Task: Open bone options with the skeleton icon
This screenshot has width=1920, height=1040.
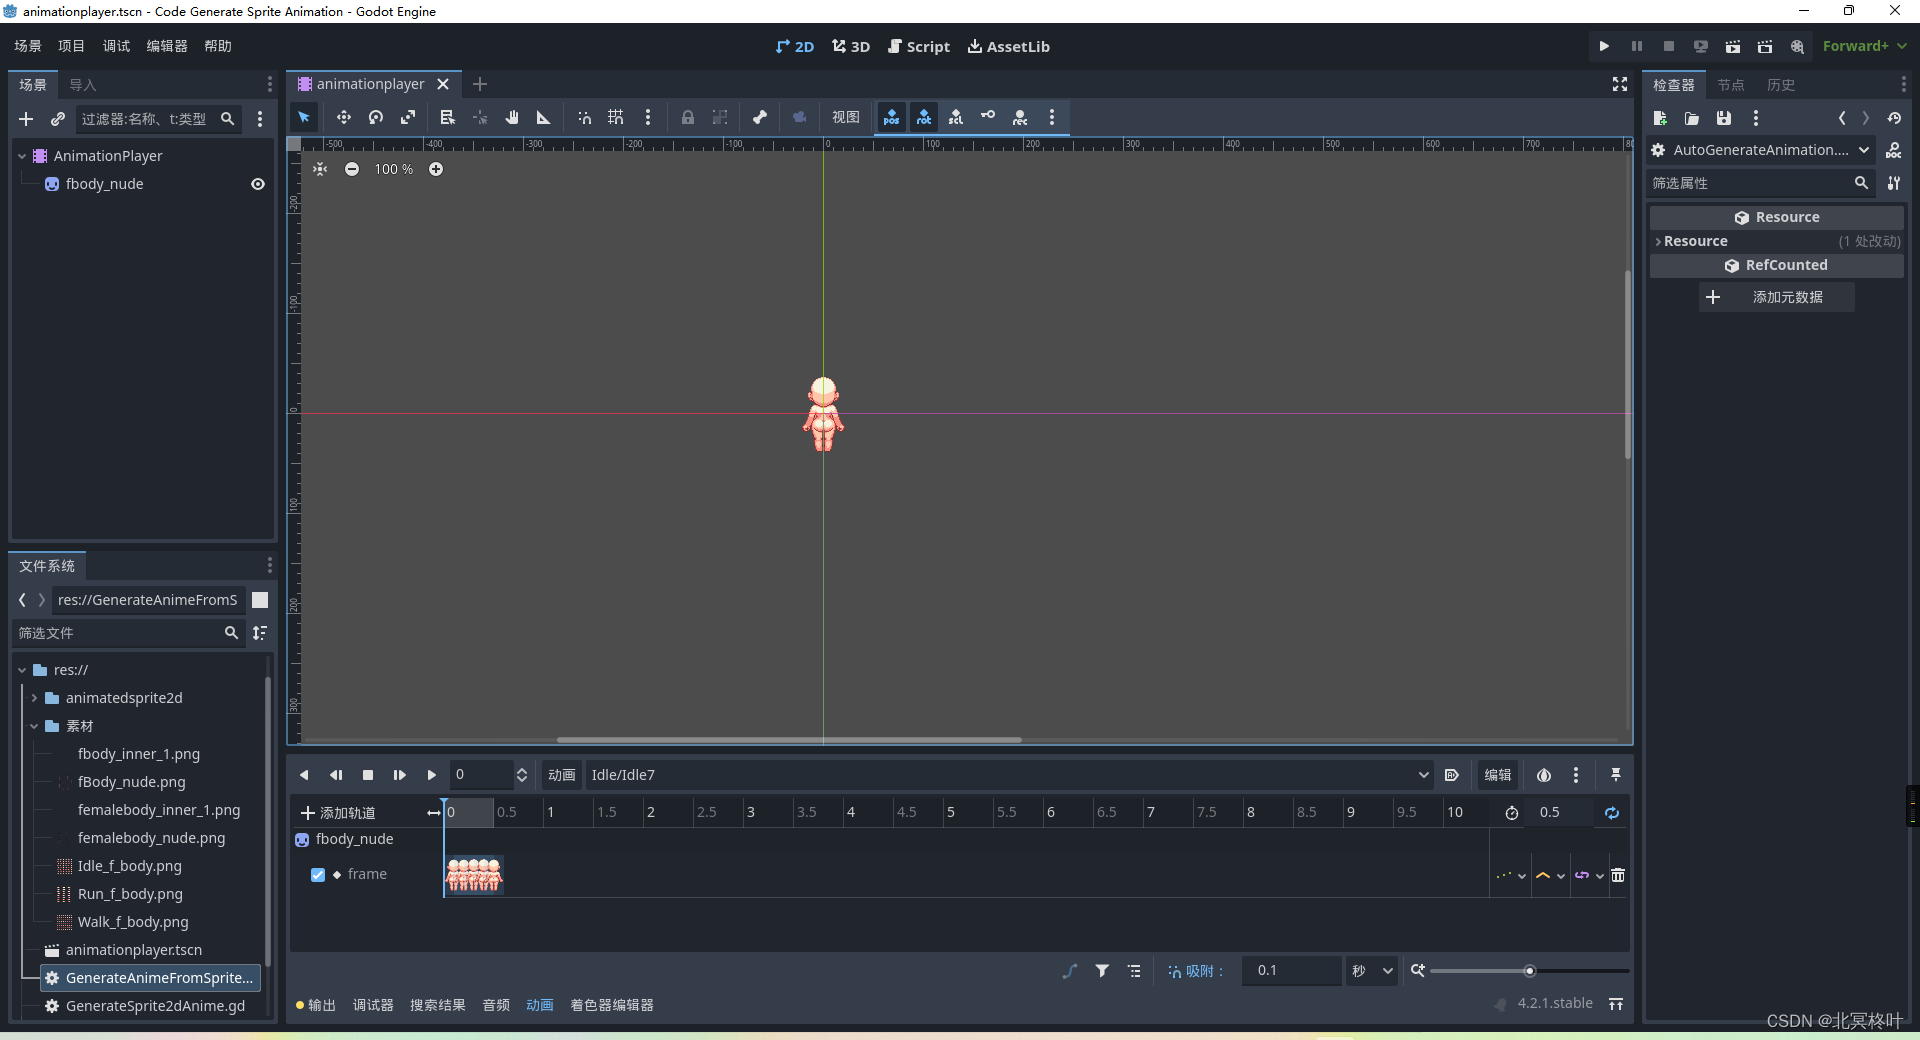Action: 758,117
